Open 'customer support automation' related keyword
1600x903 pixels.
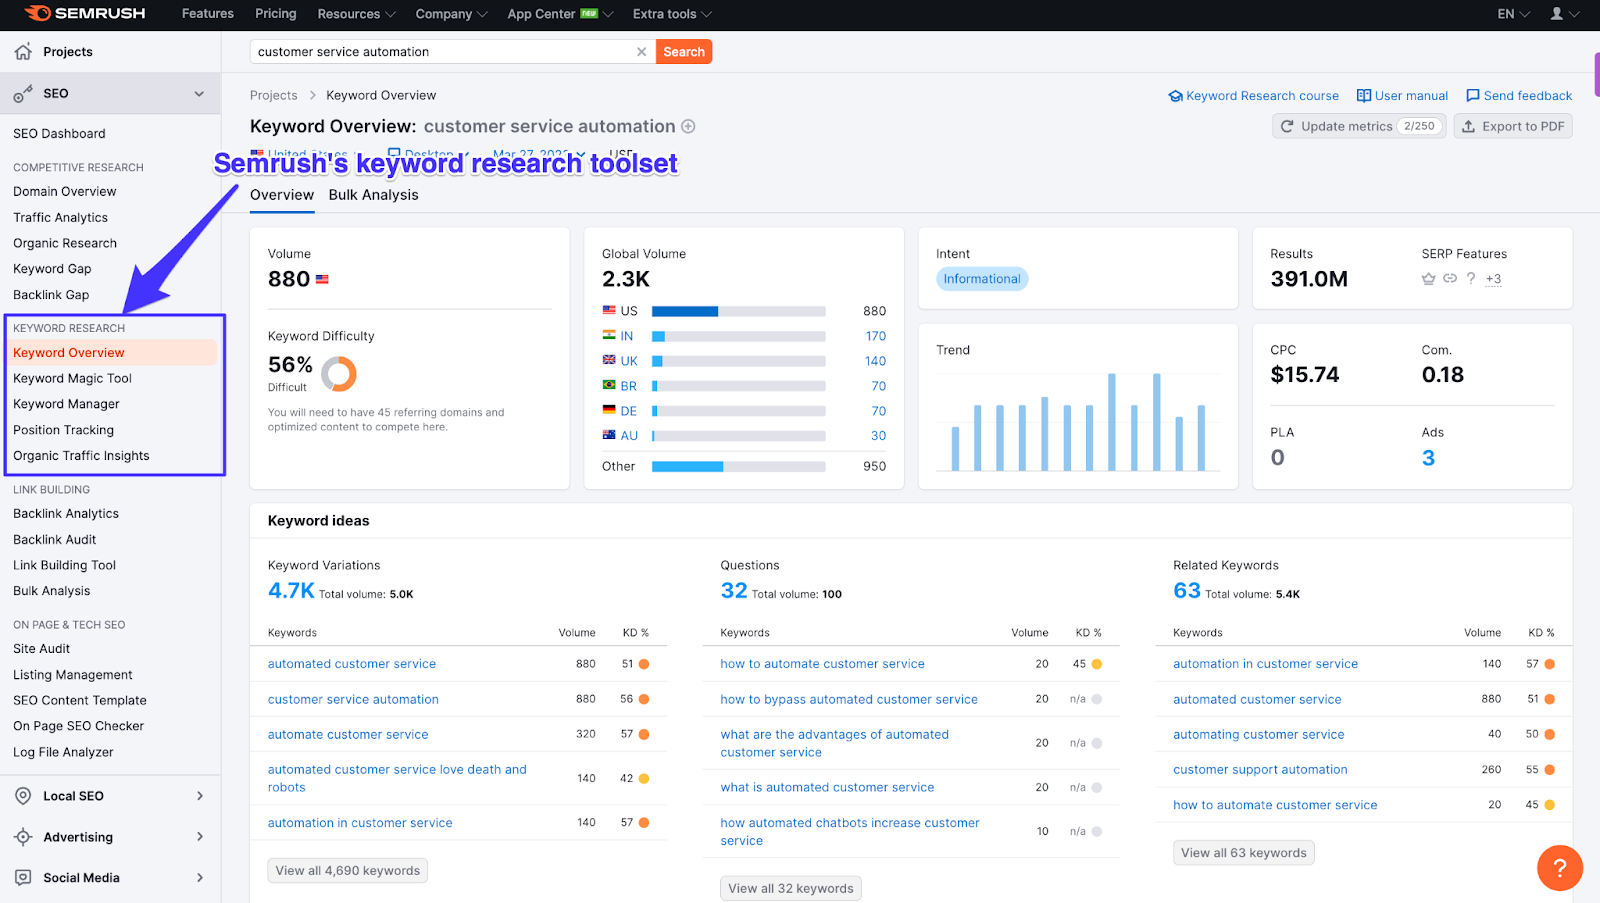point(1260,770)
